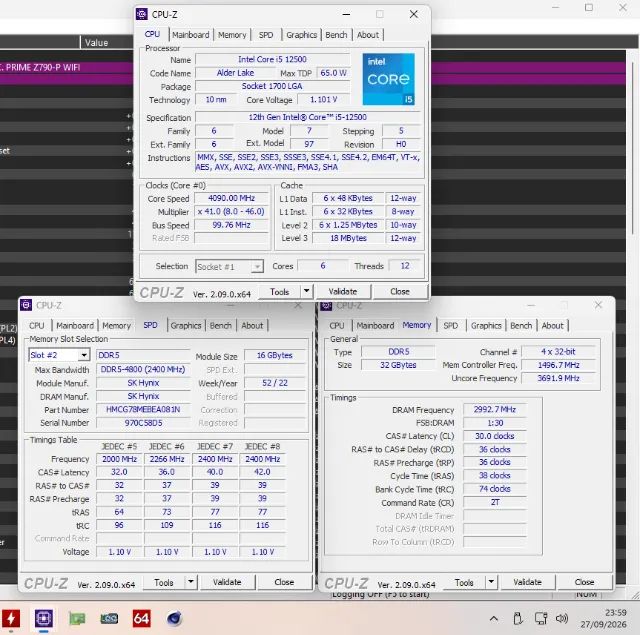This screenshot has height=635, width=640.
Task: Select CPU tab in the SPD window
Action: click(x=36, y=326)
